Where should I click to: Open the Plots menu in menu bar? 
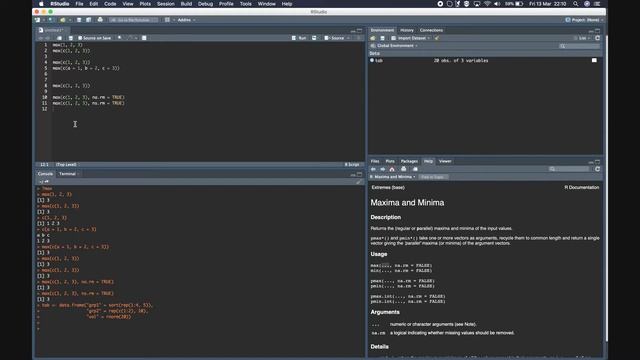pos(145,4)
